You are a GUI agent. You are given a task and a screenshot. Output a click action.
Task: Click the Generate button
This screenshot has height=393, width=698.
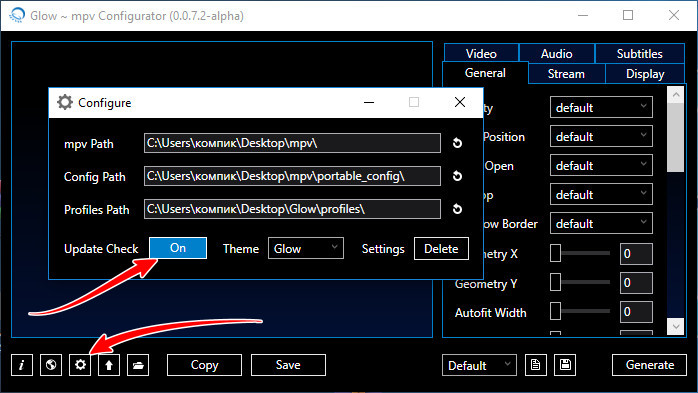point(649,365)
